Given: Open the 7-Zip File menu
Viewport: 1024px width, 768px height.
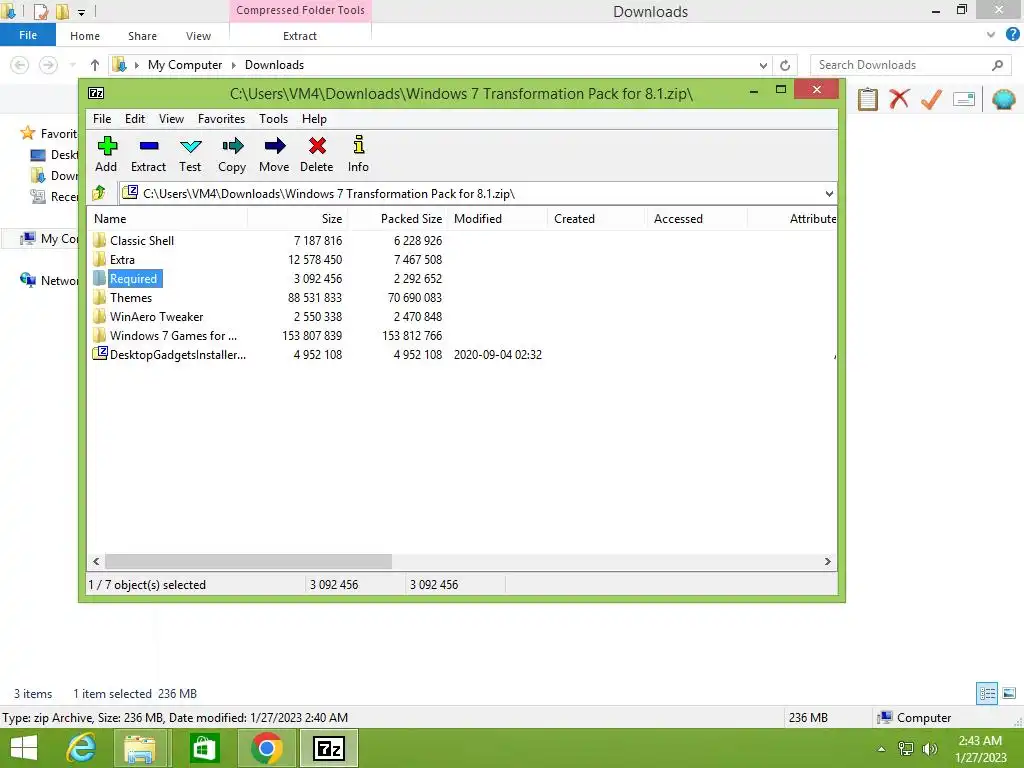Looking at the screenshot, I should click(102, 119).
